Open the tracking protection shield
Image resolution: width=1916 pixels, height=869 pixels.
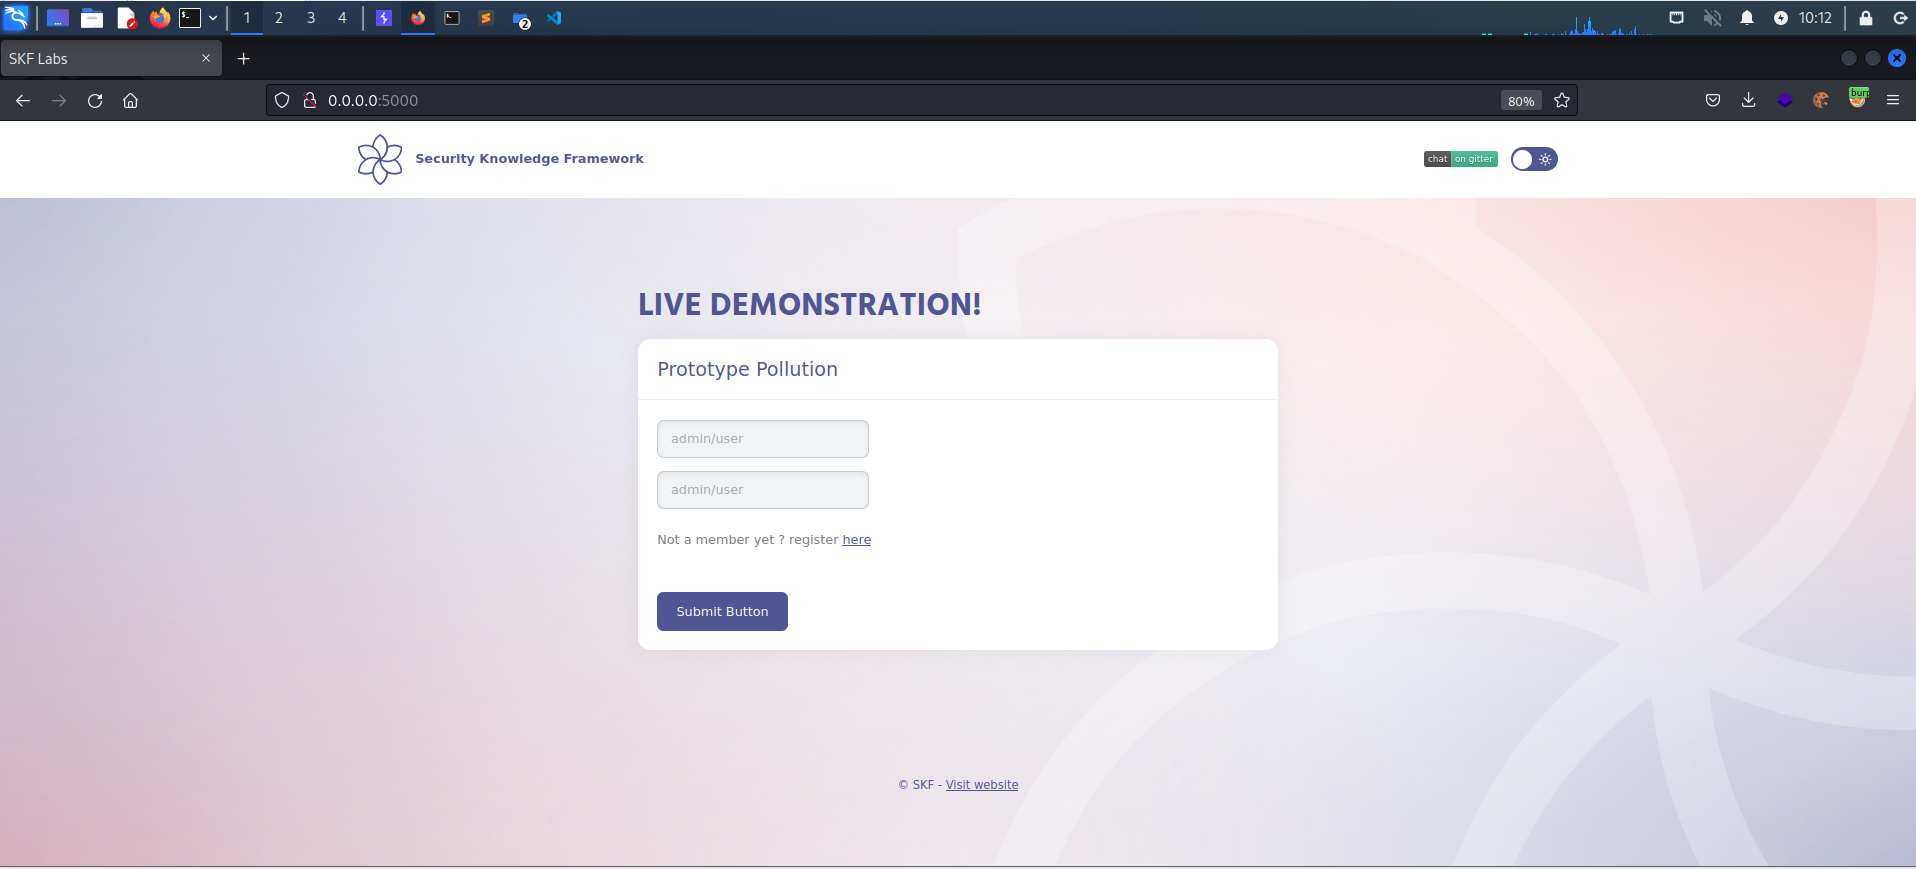[x=282, y=100]
